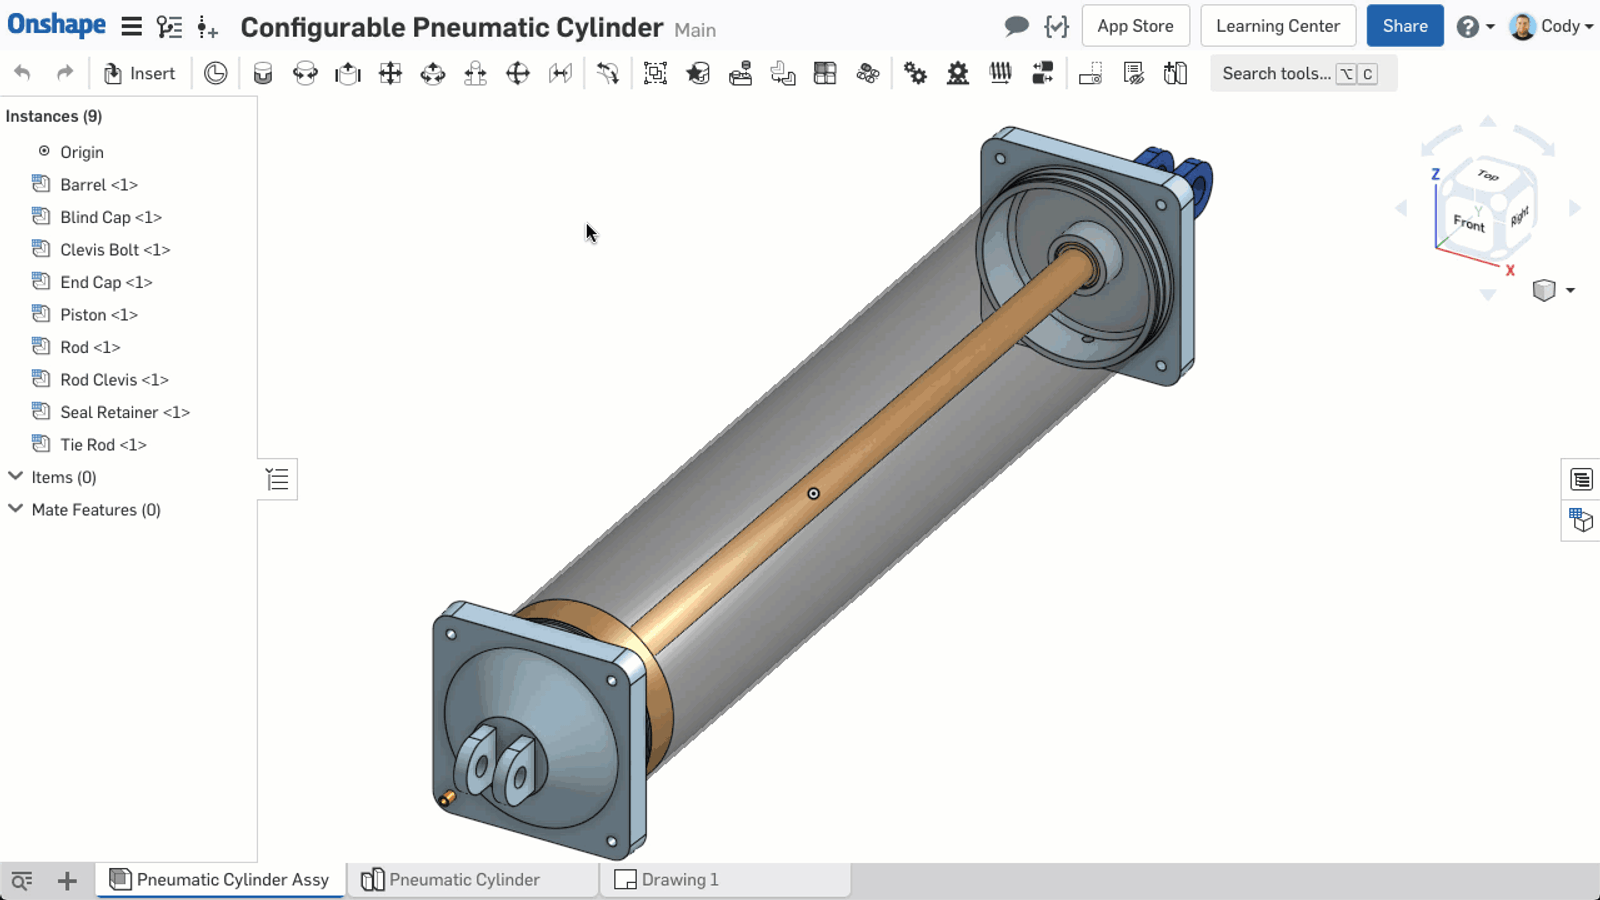
Task: Click the Undo arrow icon
Action: pos(22,73)
